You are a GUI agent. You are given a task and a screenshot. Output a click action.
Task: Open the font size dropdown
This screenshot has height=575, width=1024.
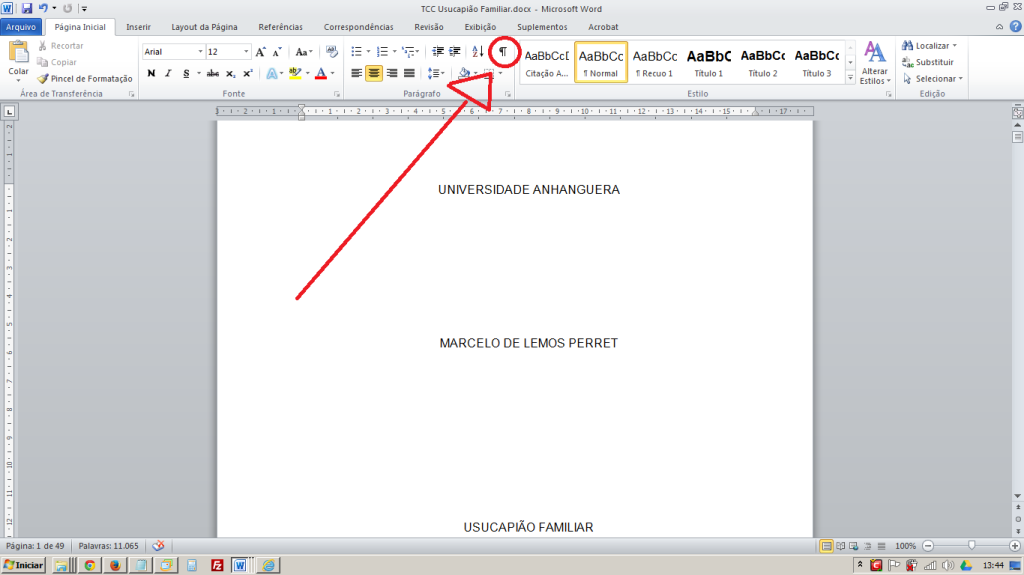click(x=246, y=52)
